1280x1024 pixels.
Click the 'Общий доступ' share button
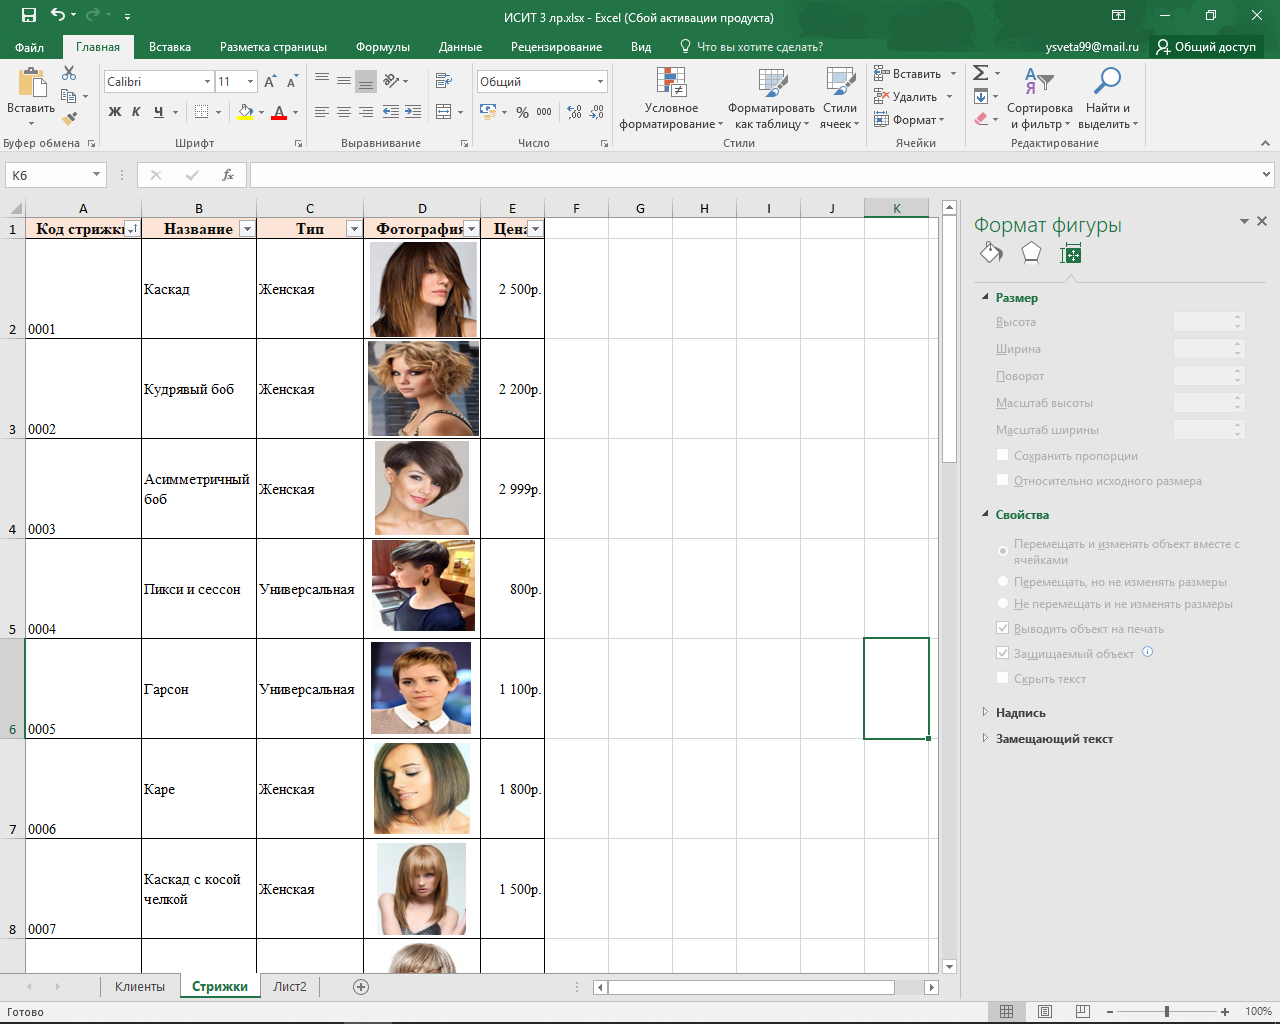1206,47
